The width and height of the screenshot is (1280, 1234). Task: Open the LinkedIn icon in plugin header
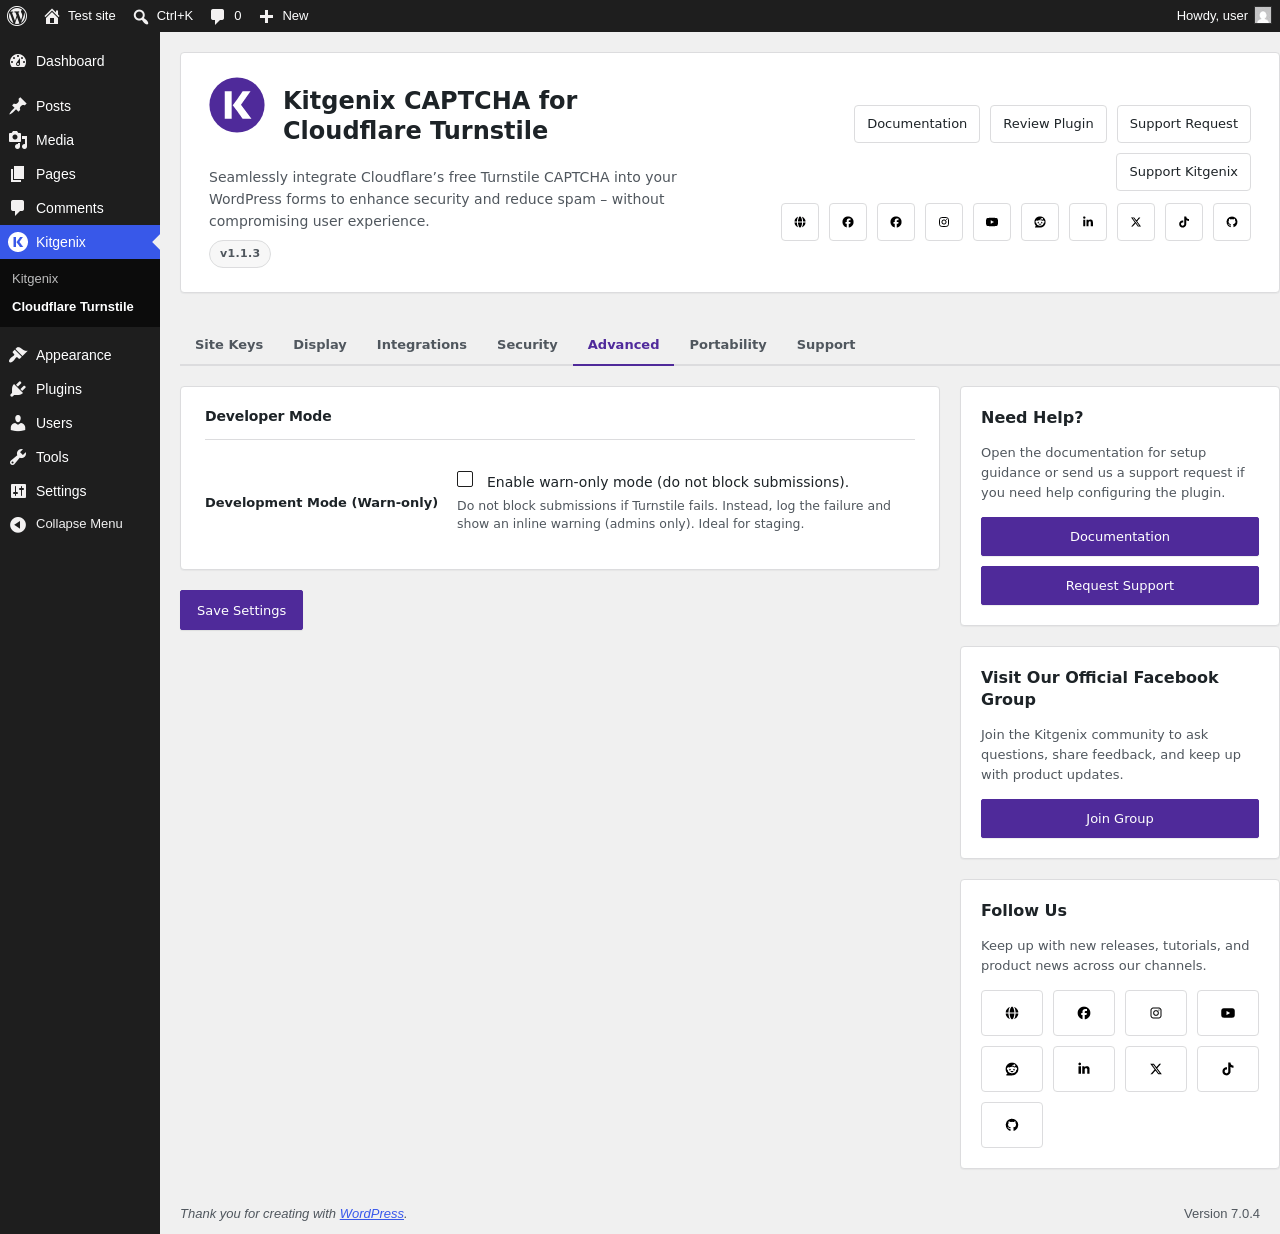tap(1088, 222)
